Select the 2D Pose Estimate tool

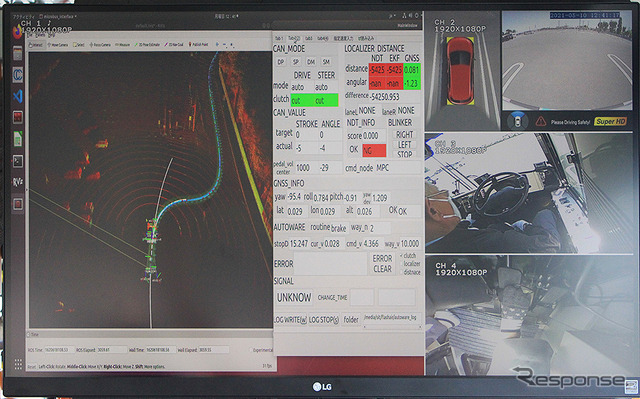(148, 44)
